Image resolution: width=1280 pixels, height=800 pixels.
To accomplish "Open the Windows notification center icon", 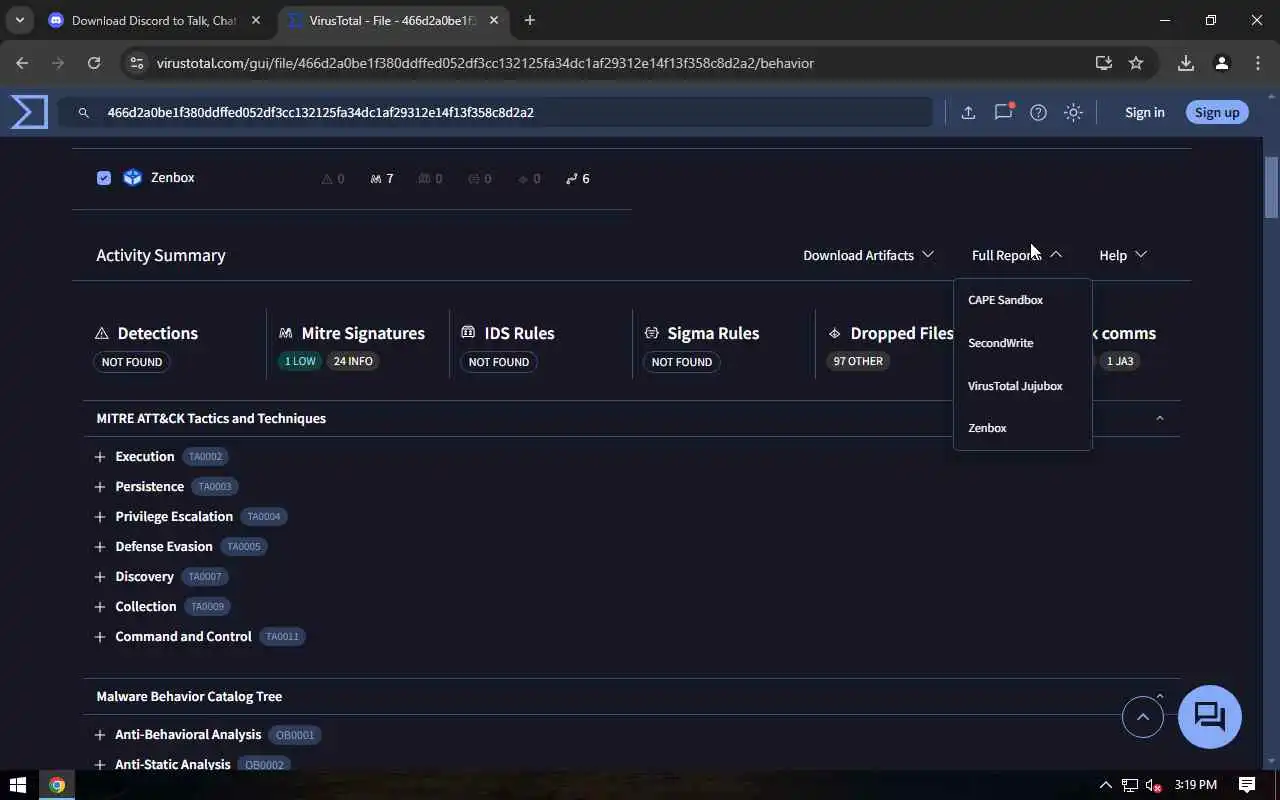I will click(x=1247, y=785).
